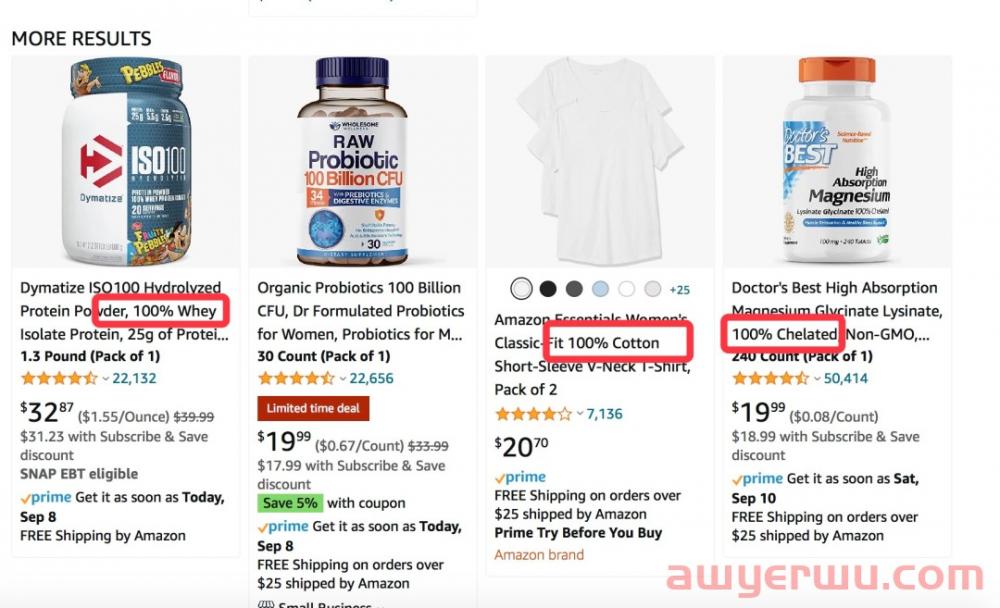1000x608 pixels.
Task: Click the Limited time deal badge
Action: pos(313,408)
